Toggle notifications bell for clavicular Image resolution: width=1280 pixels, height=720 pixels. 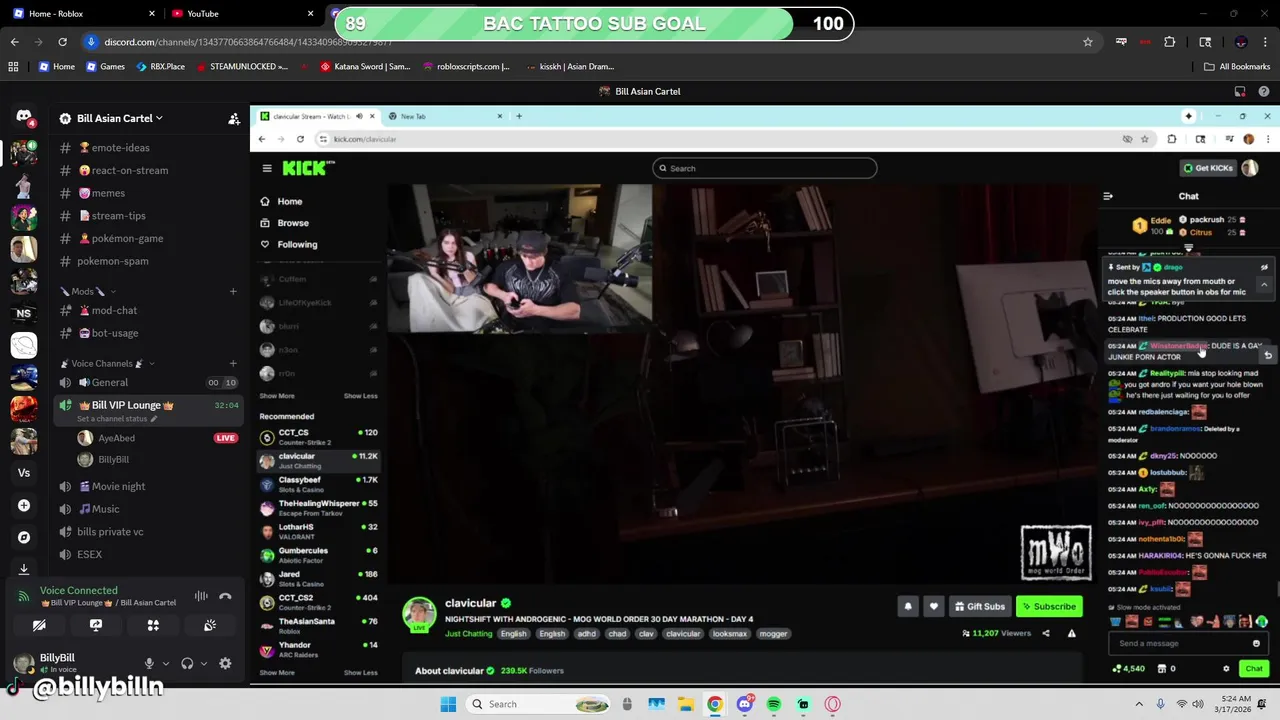click(908, 606)
